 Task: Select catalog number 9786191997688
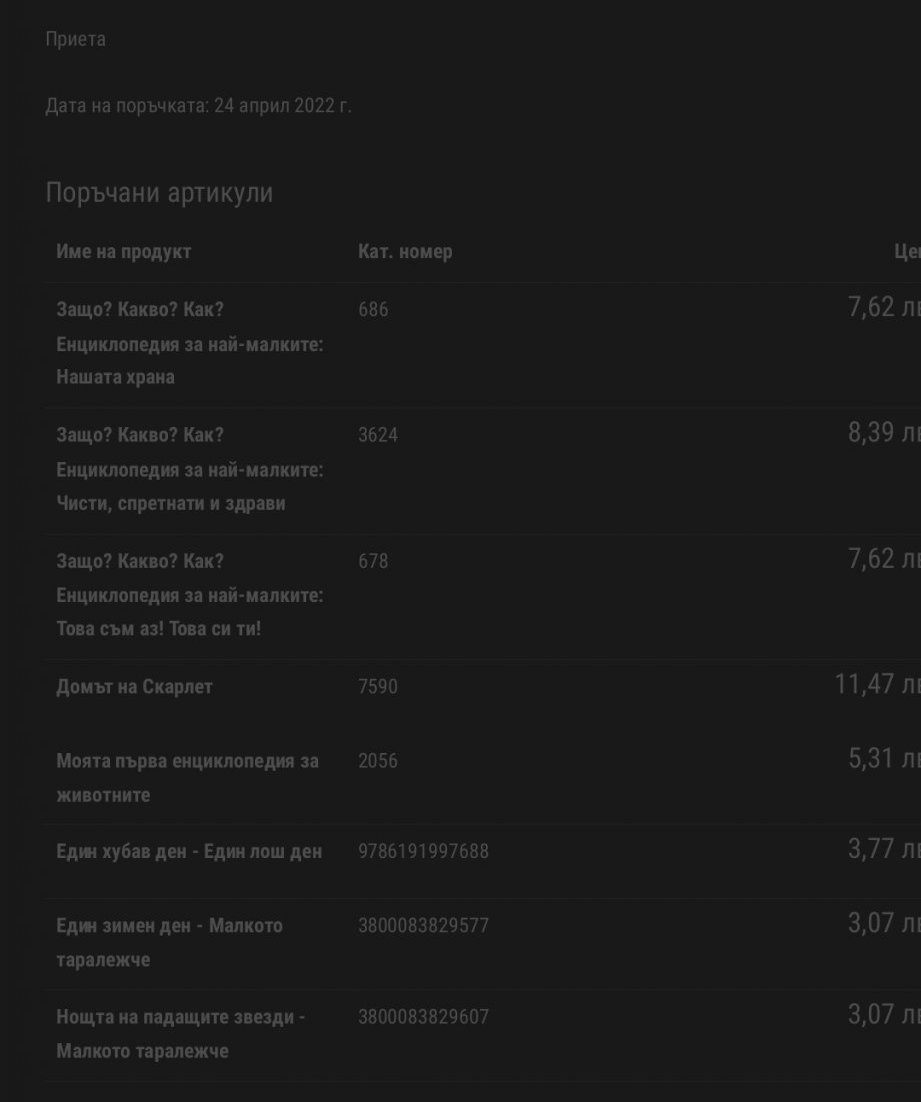423,852
